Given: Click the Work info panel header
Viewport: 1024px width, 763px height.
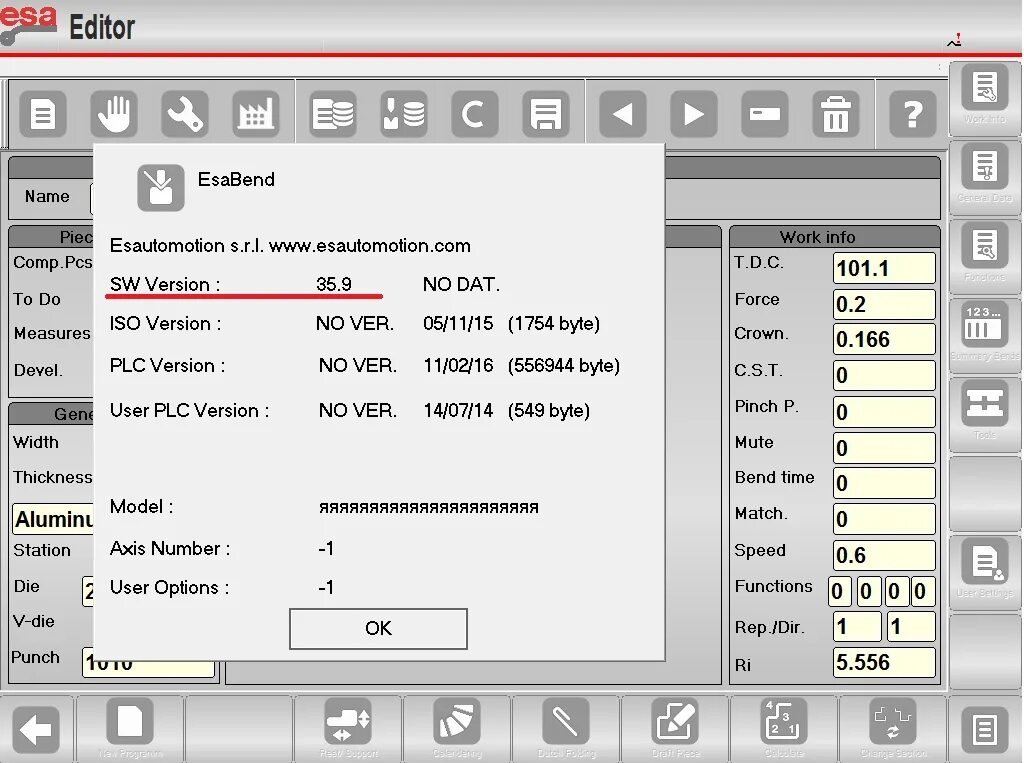Looking at the screenshot, I should pos(835,236).
